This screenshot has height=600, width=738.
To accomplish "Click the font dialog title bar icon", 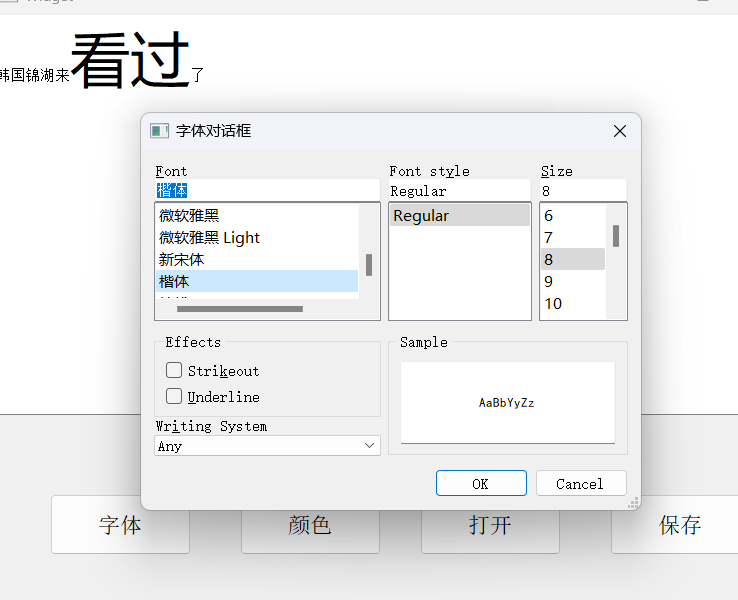I will point(159,131).
